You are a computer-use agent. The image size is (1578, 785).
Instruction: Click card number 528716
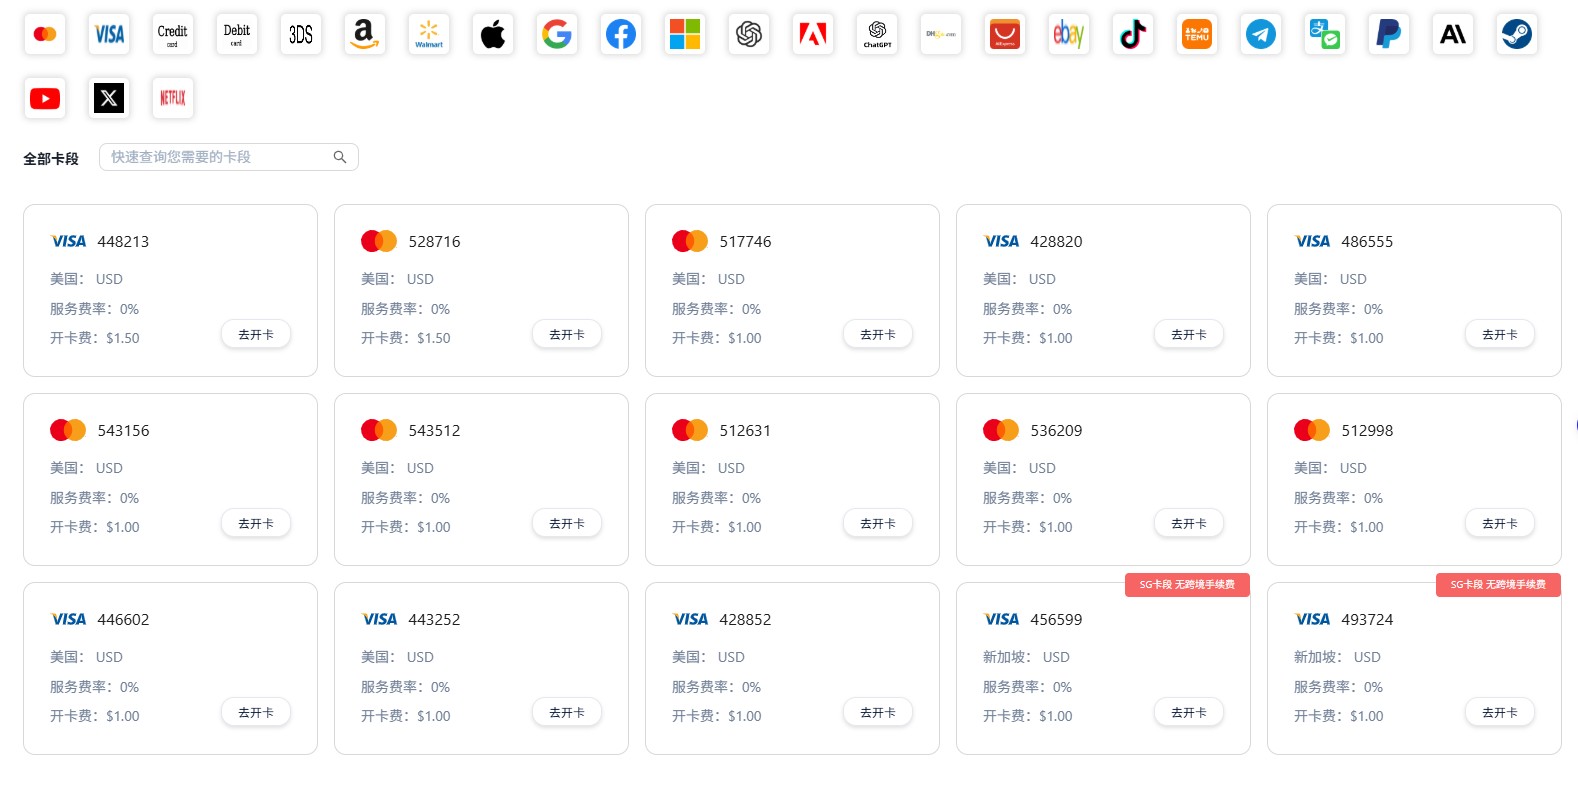click(x=434, y=242)
